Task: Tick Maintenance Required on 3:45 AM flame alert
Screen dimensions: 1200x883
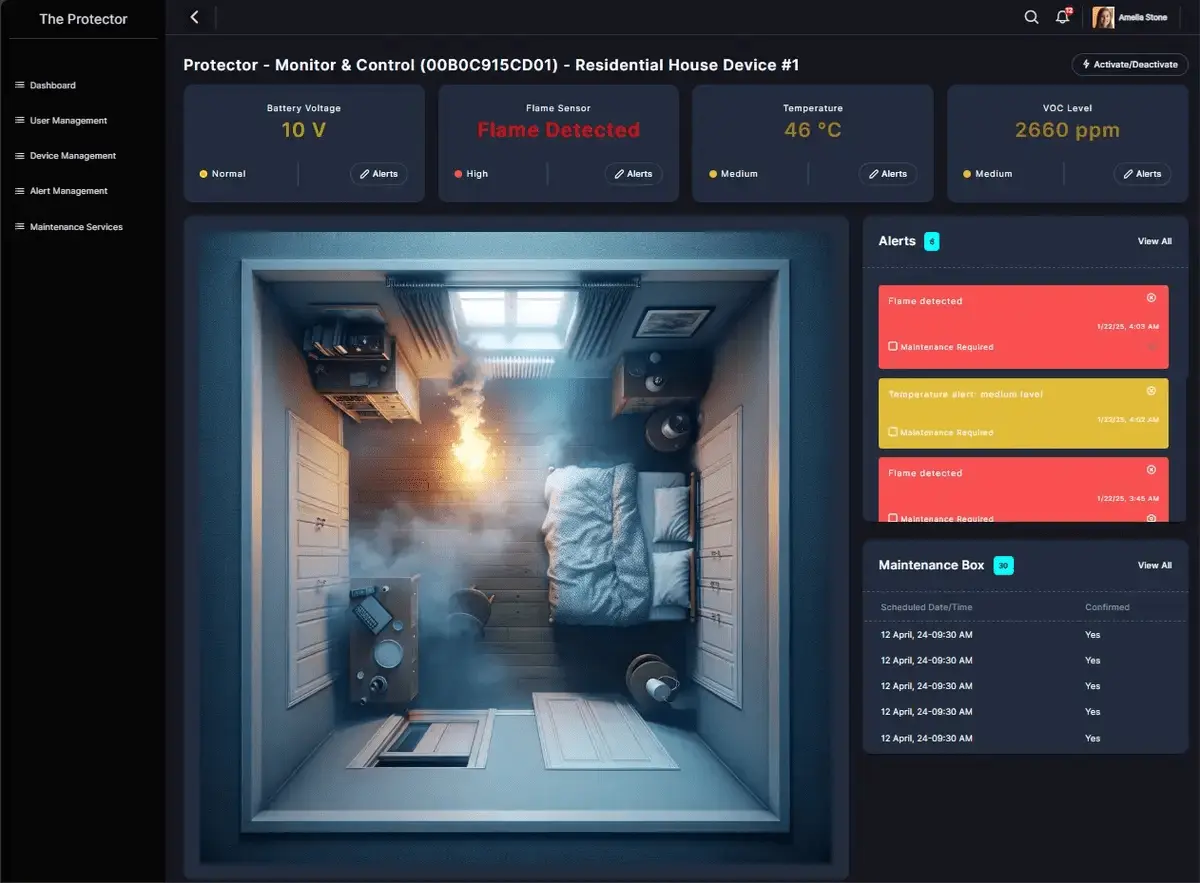Action: (893, 519)
